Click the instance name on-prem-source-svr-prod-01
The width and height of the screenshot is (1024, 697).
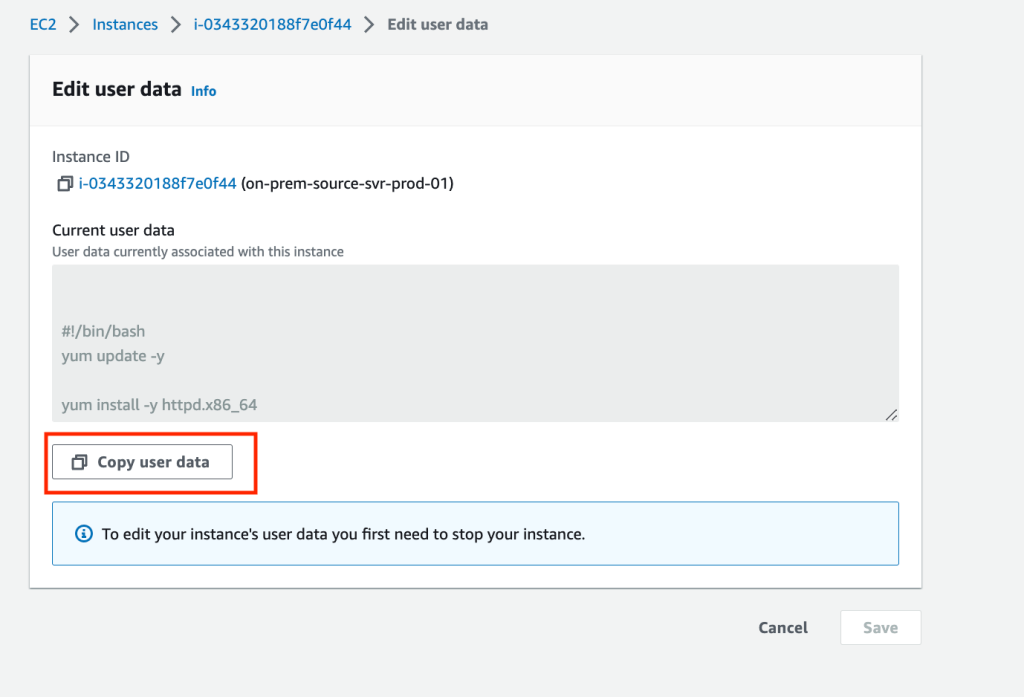point(347,184)
